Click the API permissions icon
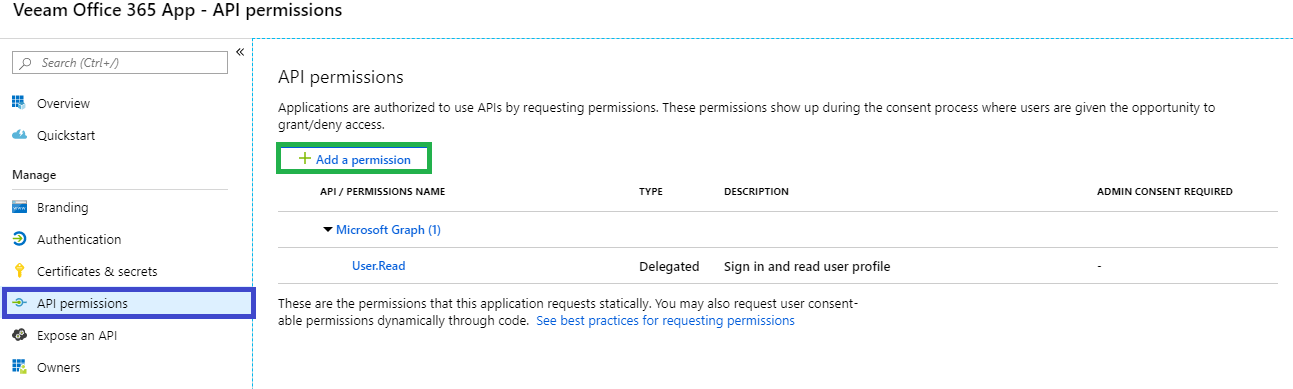The width and height of the screenshot is (1293, 389). [19, 303]
